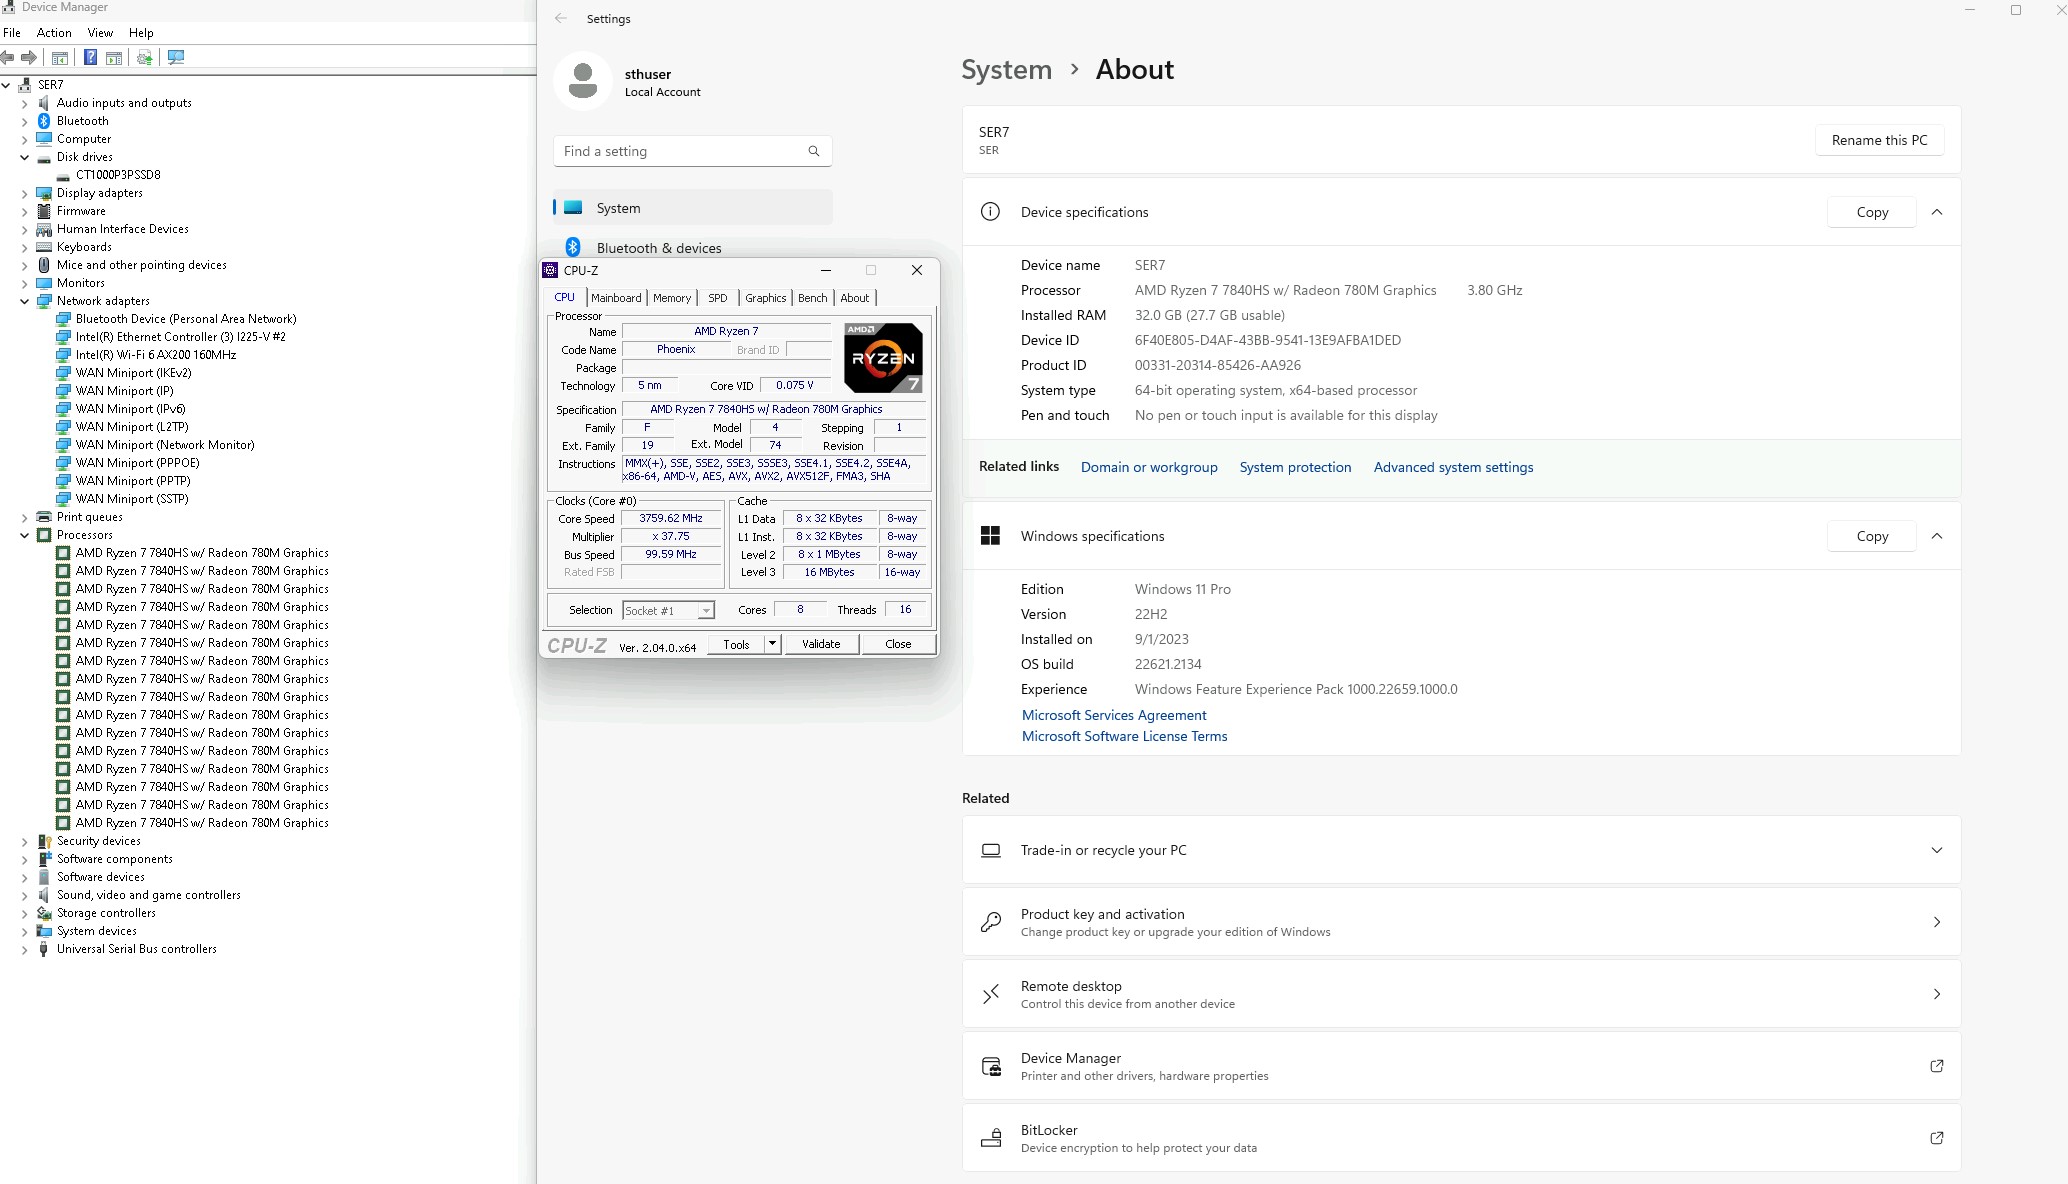Expand the Display adapters node
2068x1184 pixels.
tap(25, 193)
